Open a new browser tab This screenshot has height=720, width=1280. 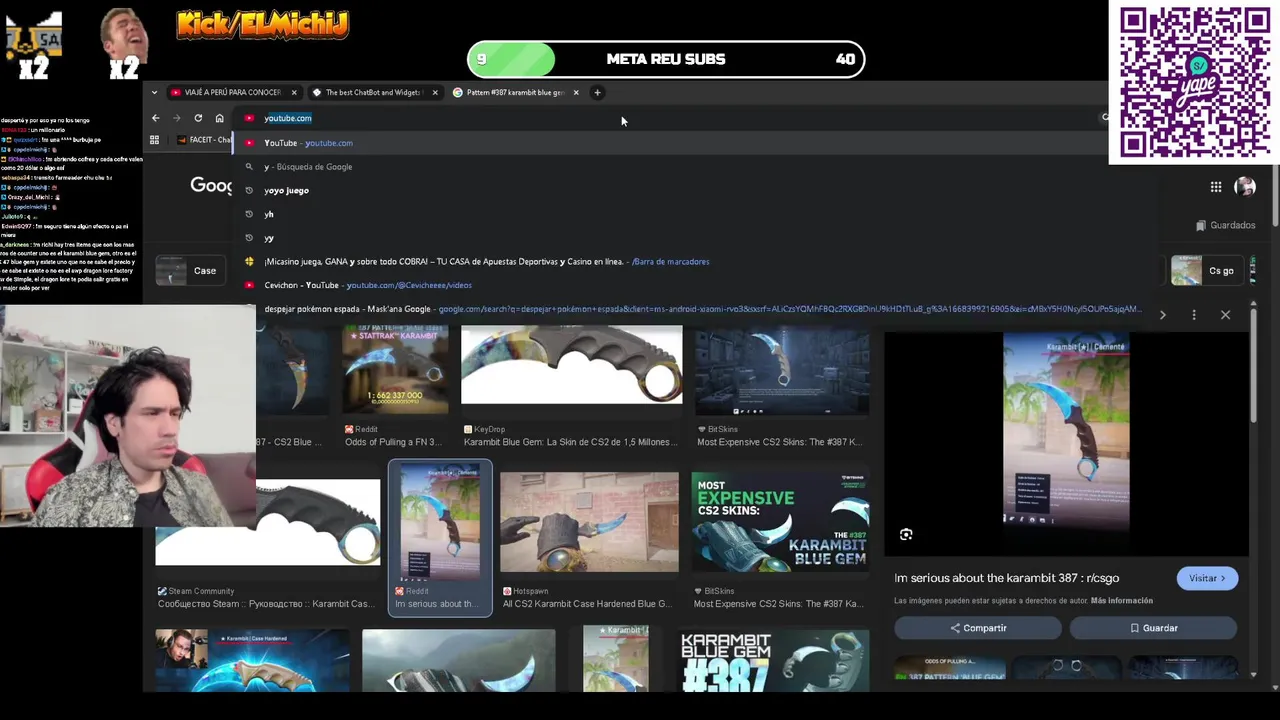(597, 93)
